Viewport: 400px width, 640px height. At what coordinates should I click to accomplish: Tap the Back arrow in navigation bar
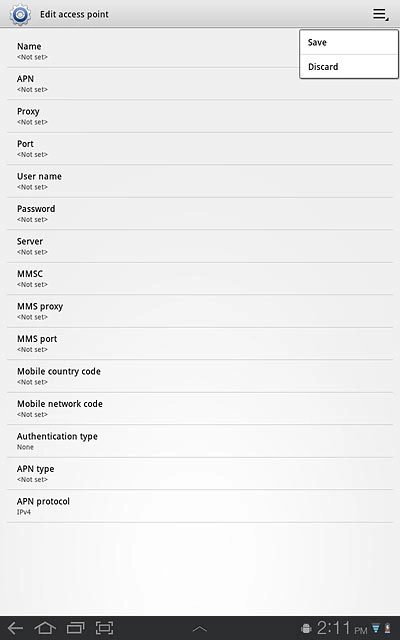pyautogui.click(x=15, y=628)
